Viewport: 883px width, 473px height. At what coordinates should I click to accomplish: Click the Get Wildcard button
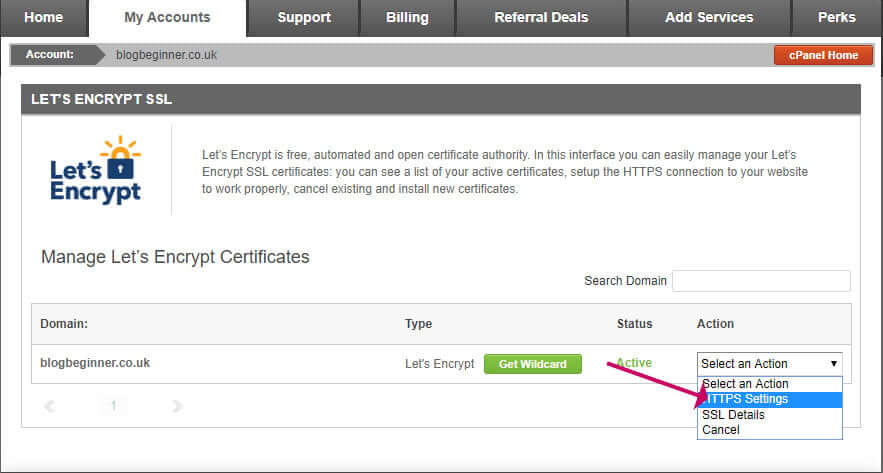coord(533,364)
